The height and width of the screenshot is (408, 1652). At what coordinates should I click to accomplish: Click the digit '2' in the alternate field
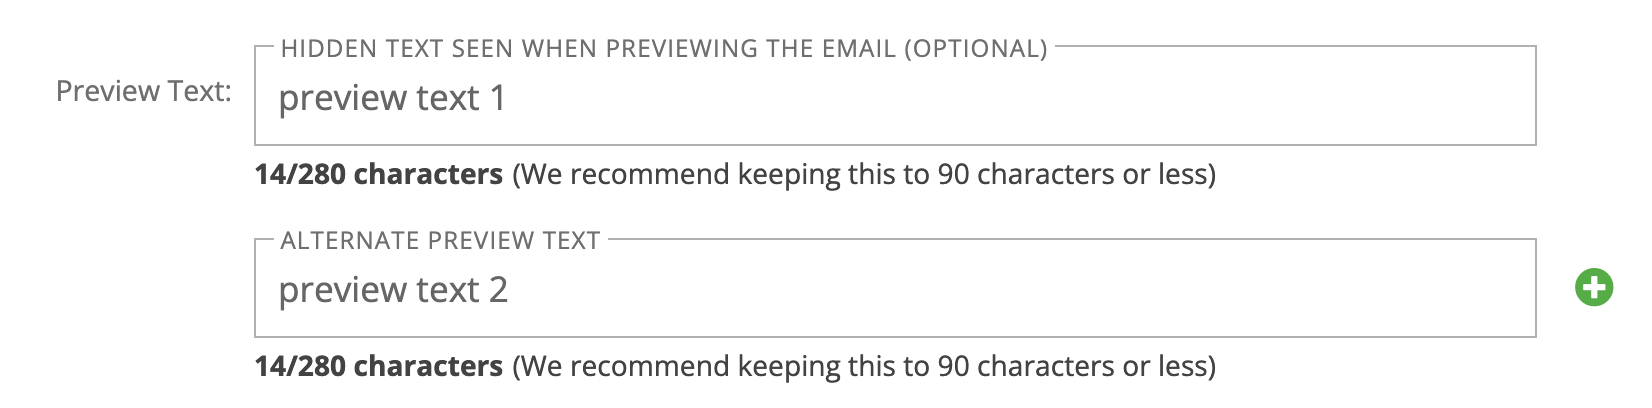498,290
